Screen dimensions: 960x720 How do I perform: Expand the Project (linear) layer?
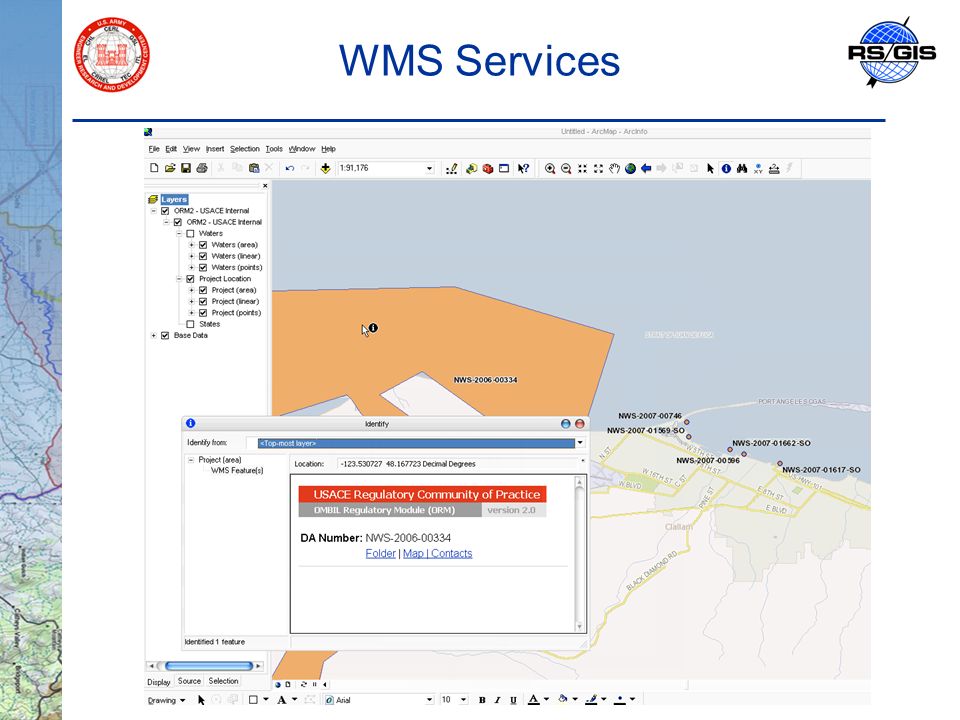[x=192, y=301]
